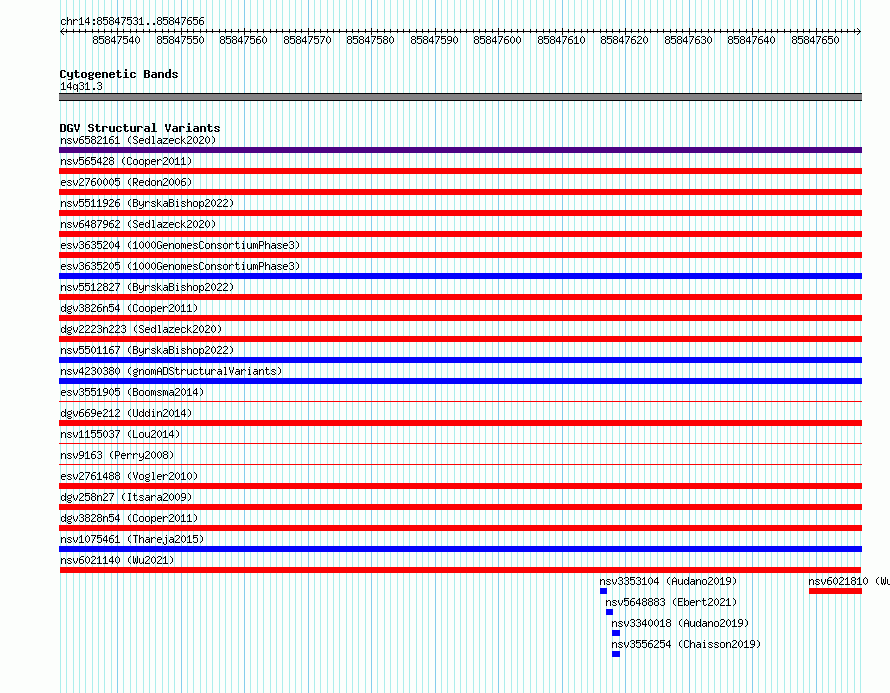
Task: Click ruler position 85847540
Action: point(116,40)
